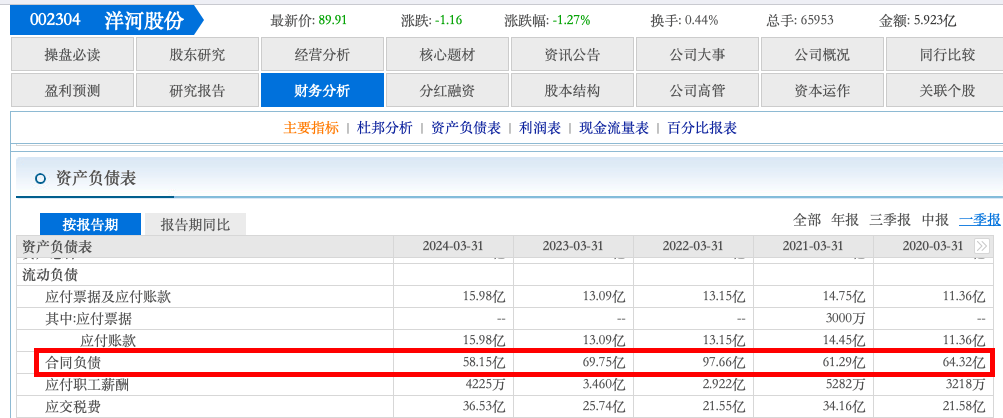
Task: Open the 资讯公告 tab
Action: (x=572, y=54)
